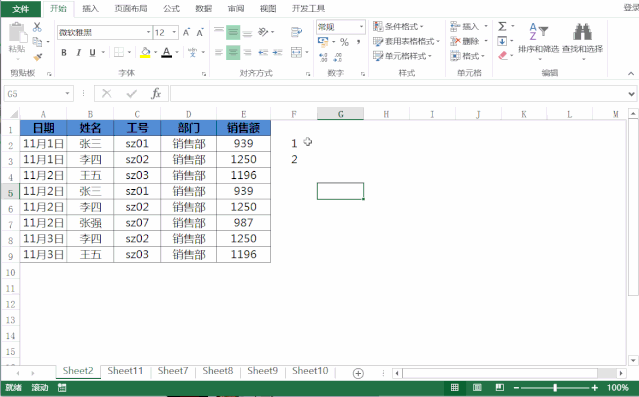The image size is (639, 397).
Task: Apply comma style
Action: [x=358, y=42]
